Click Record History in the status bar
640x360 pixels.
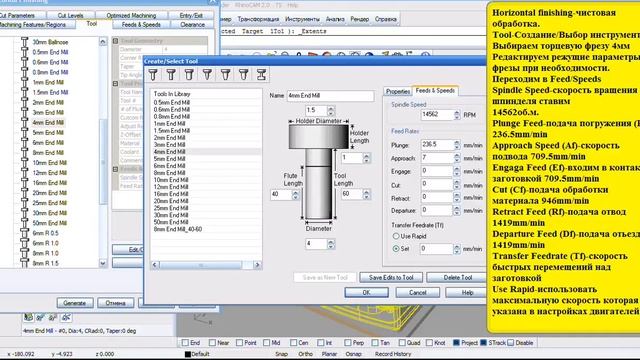tap(393, 354)
